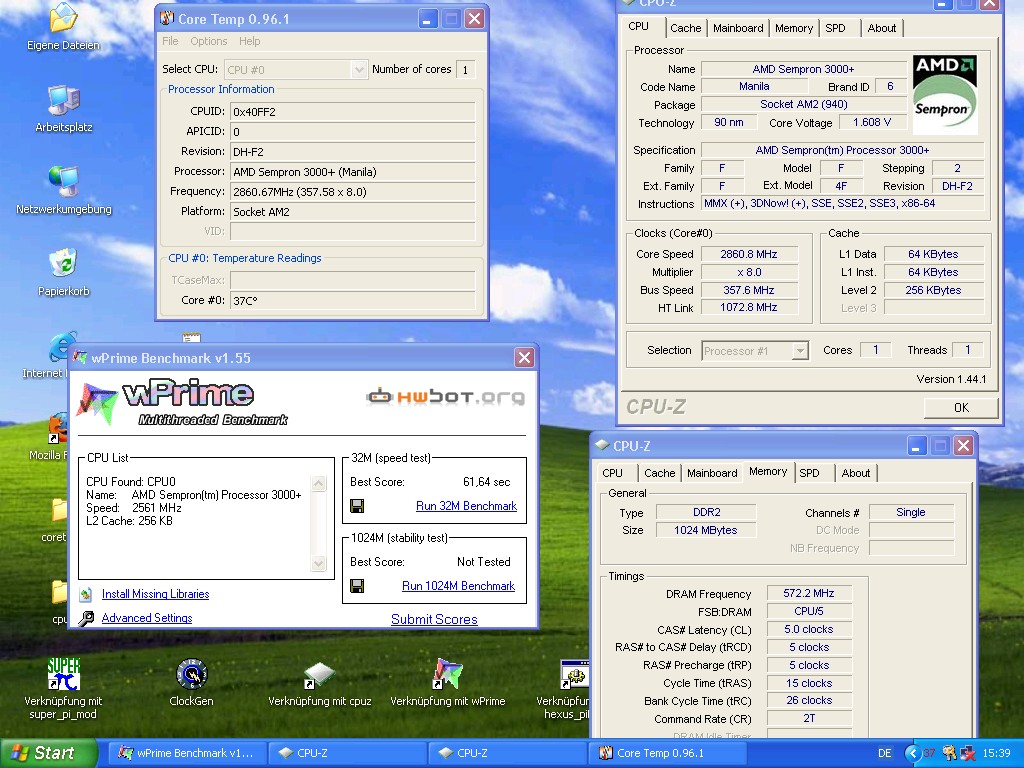Switch to Mainboard tab in lower CPU-Z window
Screen dimensions: 1024x768
(712, 473)
